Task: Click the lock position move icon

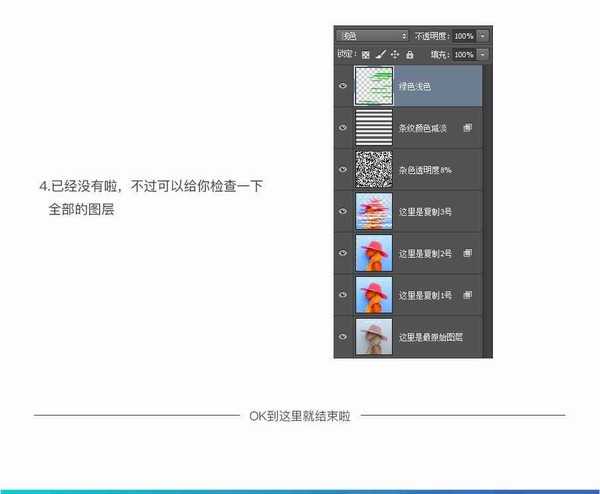Action: [x=395, y=54]
